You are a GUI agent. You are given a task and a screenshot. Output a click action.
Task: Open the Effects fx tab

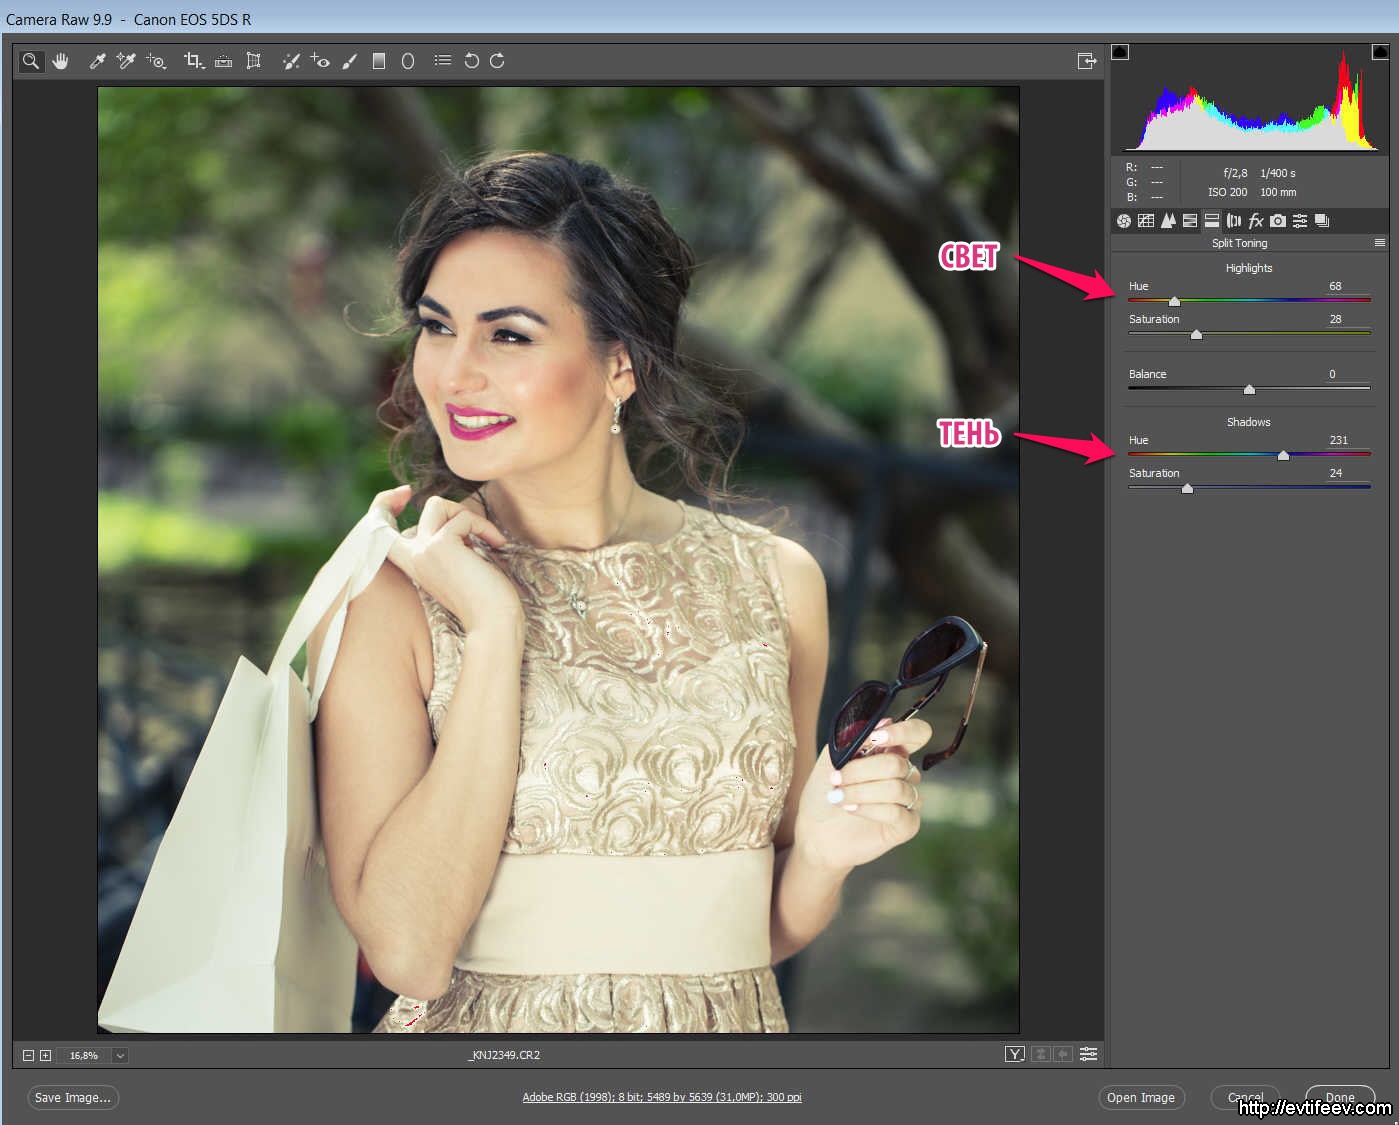click(1256, 221)
